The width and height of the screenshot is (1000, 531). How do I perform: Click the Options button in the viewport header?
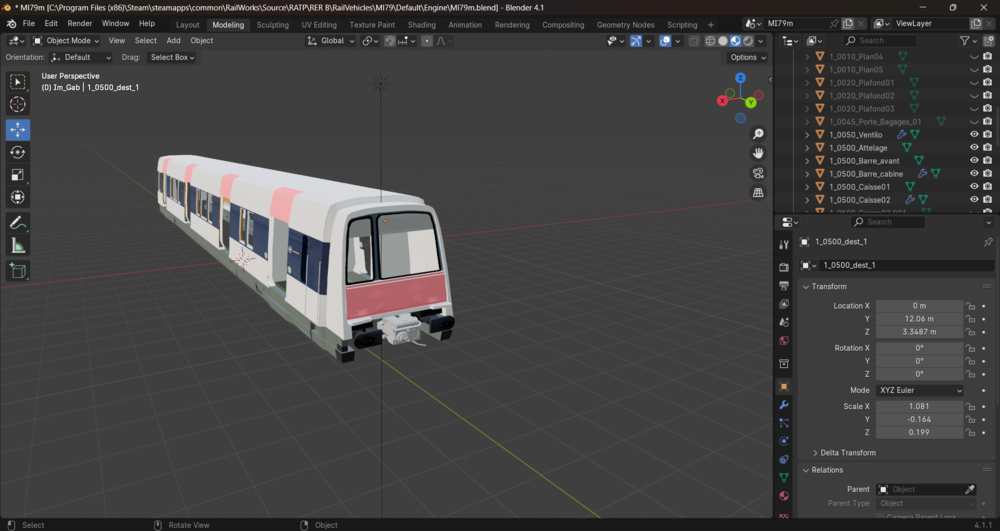[747, 57]
